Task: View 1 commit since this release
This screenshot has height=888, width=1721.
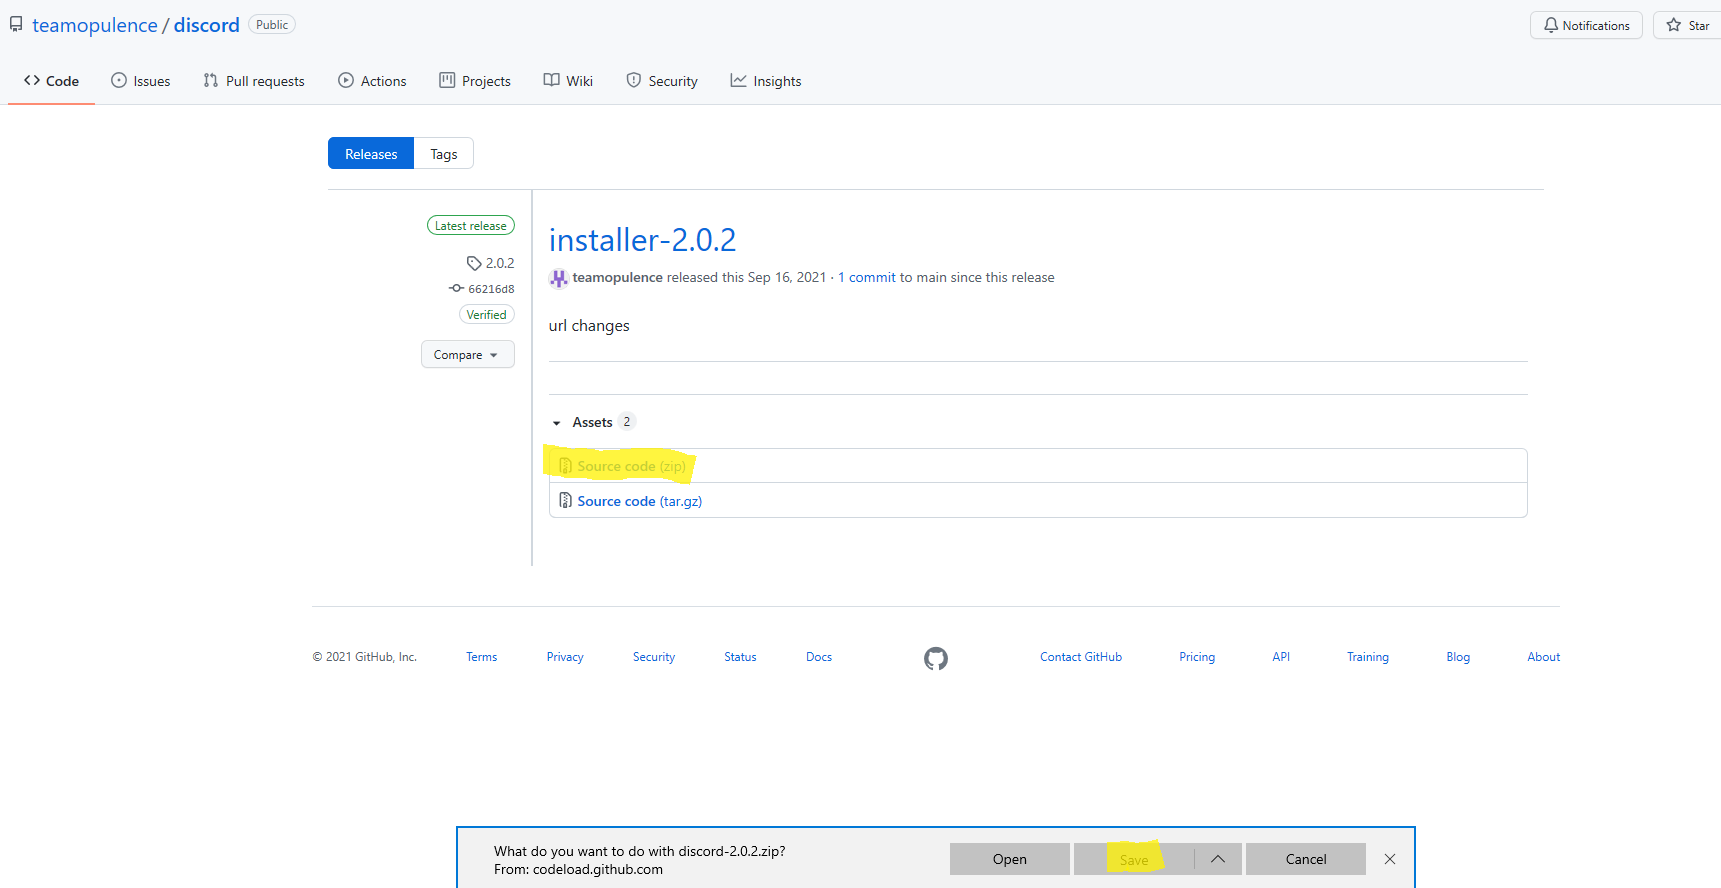Action: pos(867,278)
